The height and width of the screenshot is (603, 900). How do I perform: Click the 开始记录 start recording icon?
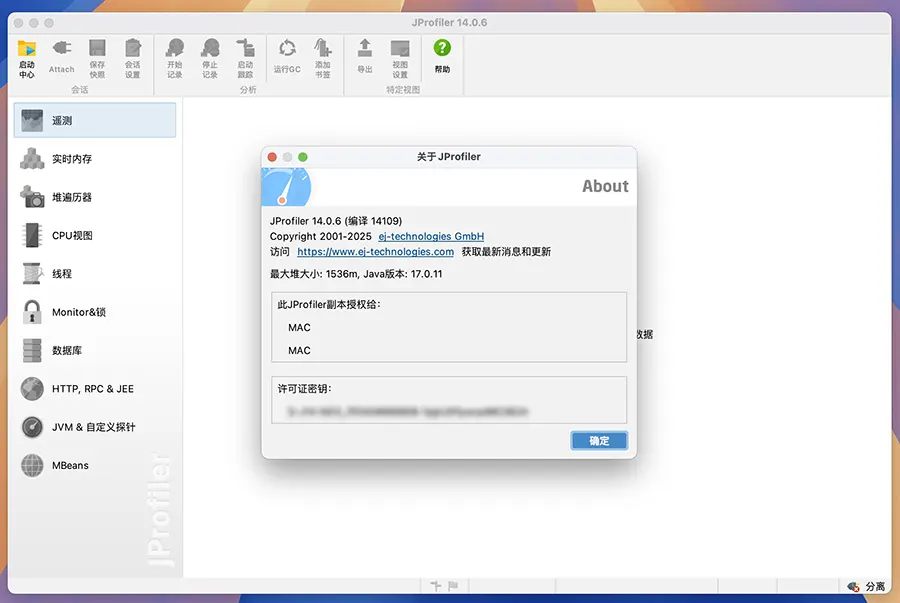[175, 50]
